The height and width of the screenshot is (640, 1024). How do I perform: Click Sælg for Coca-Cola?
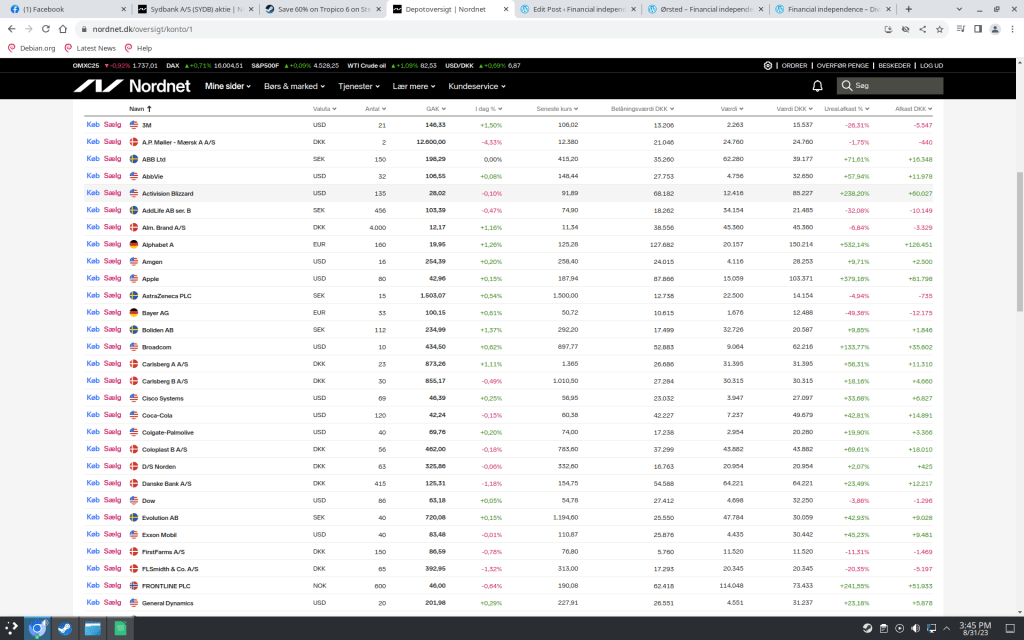click(x=112, y=415)
